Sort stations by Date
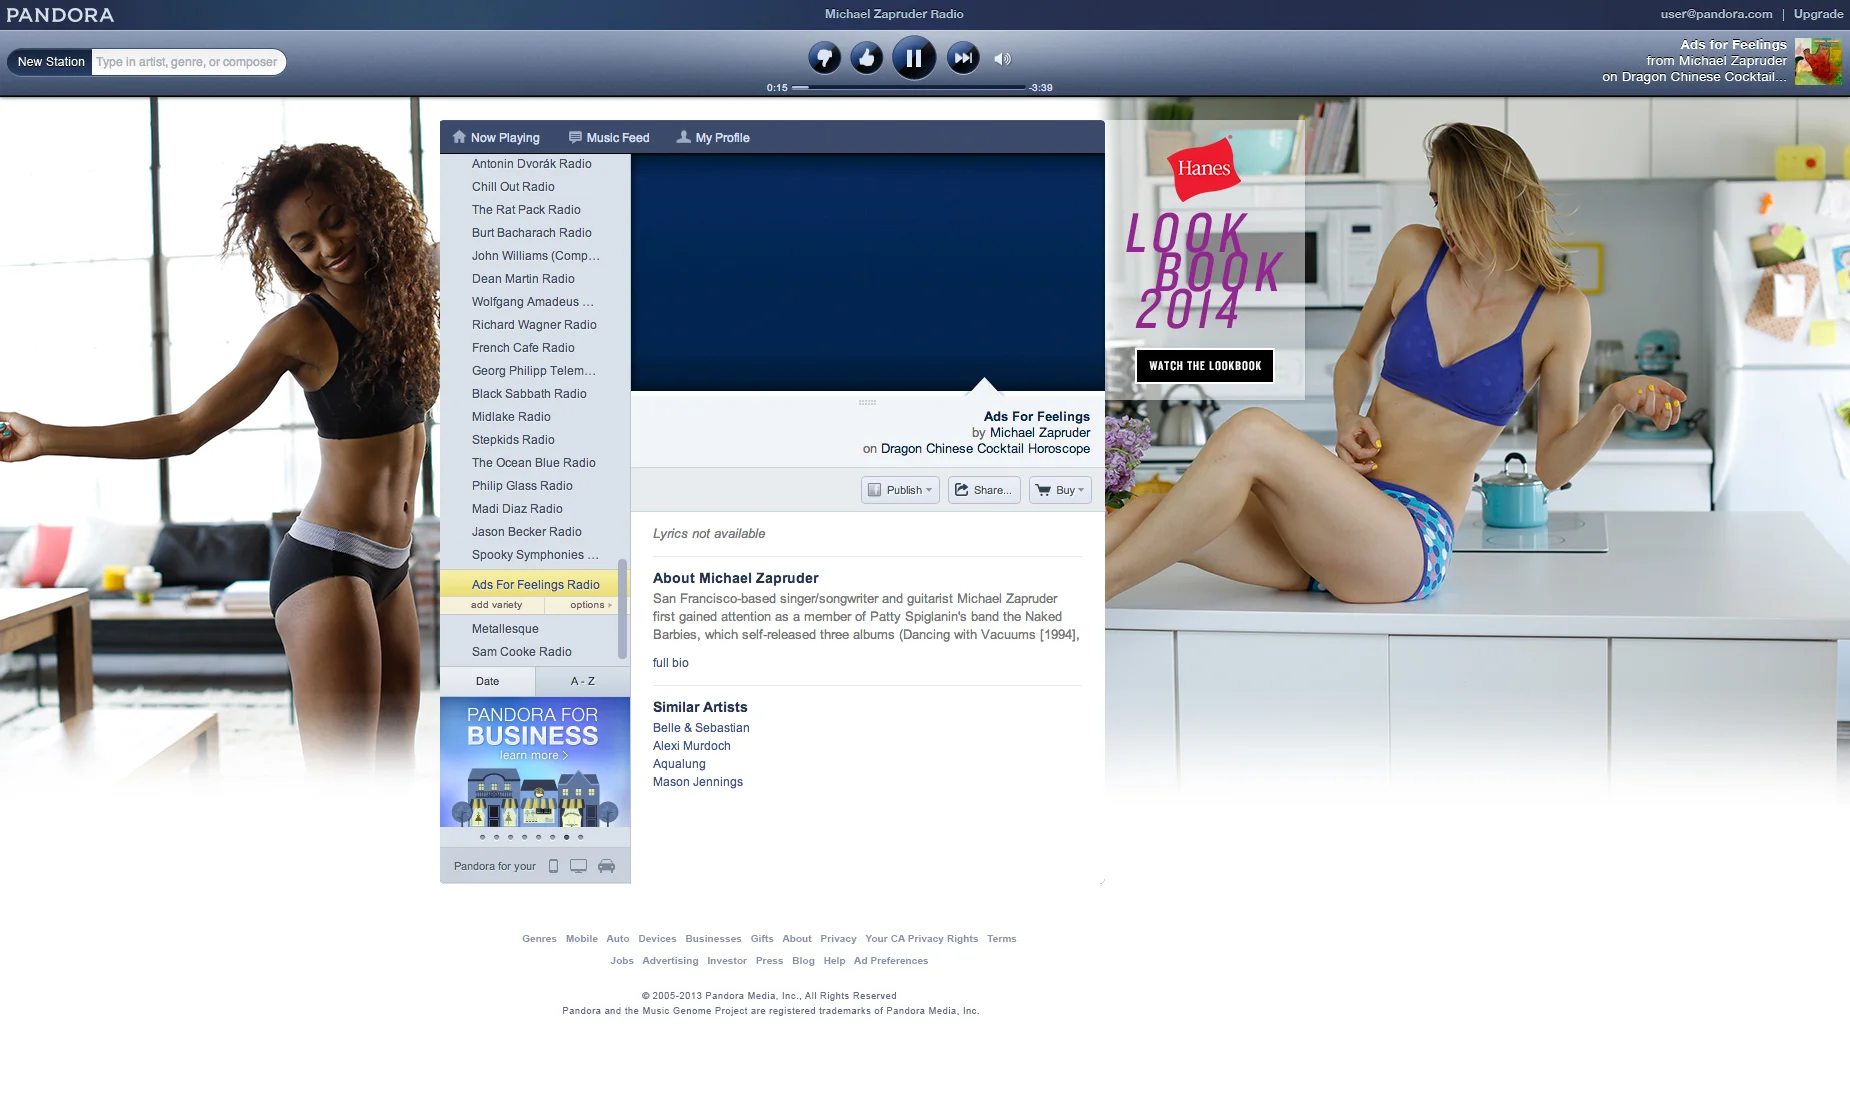The image size is (1850, 1095). click(x=487, y=682)
